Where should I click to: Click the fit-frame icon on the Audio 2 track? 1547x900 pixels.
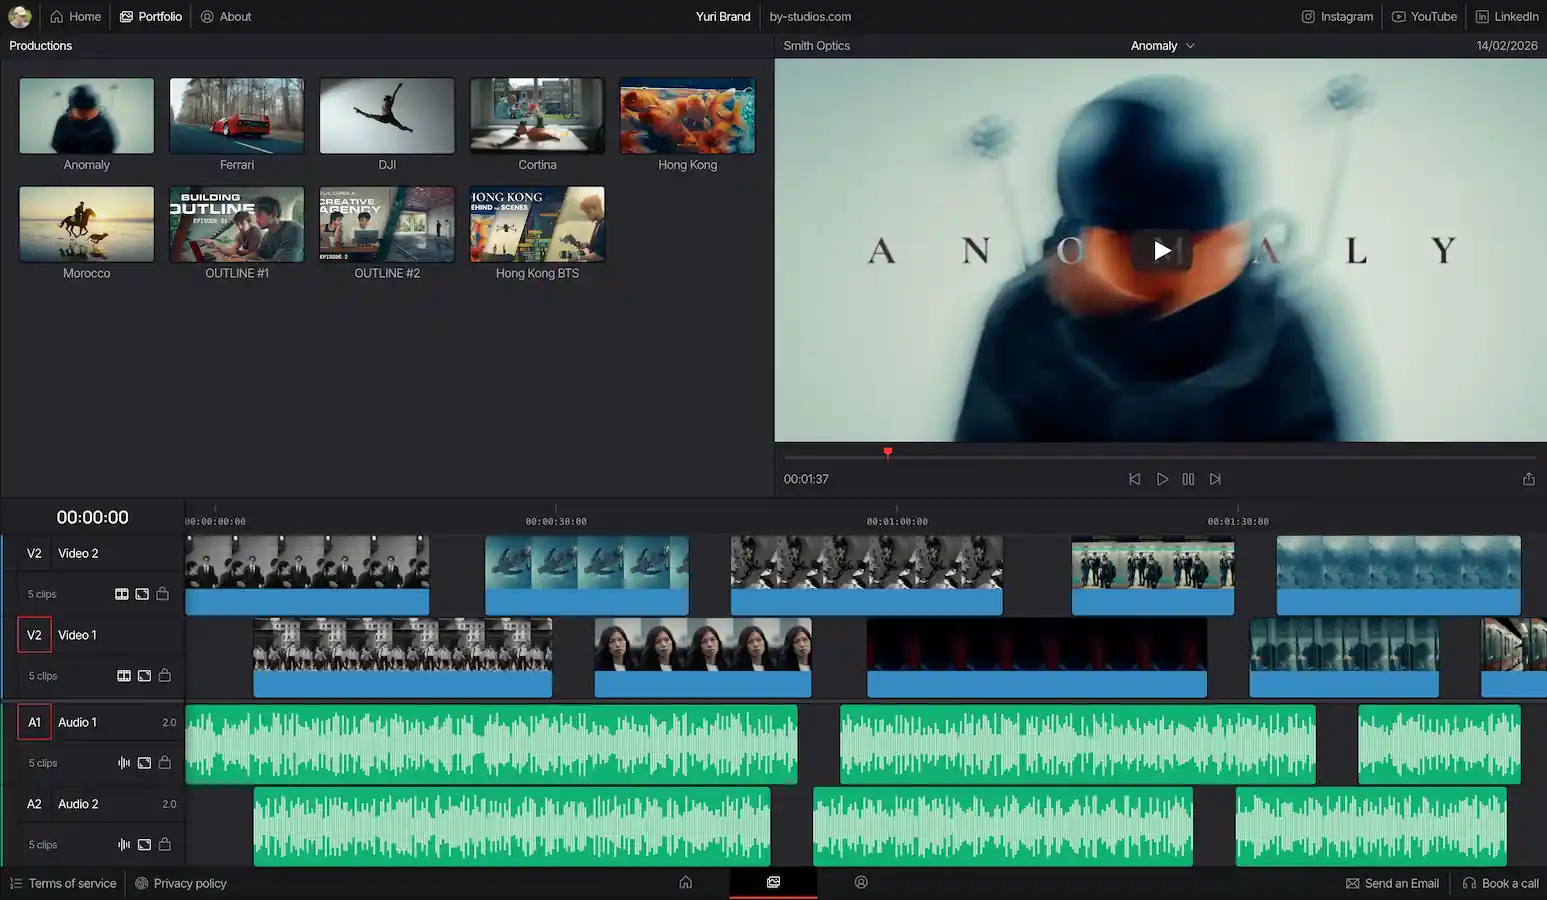[144, 845]
